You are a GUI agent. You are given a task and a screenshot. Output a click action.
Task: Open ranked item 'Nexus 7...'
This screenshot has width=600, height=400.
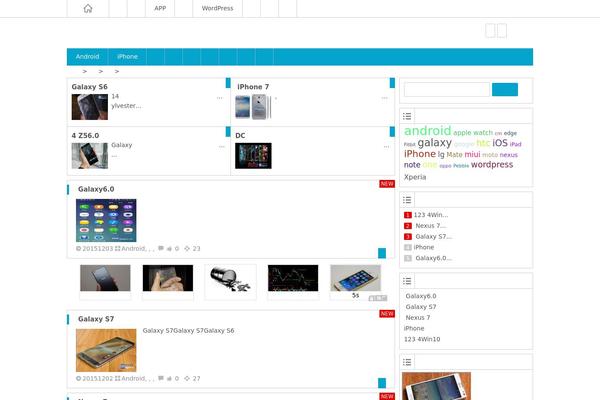click(x=431, y=226)
